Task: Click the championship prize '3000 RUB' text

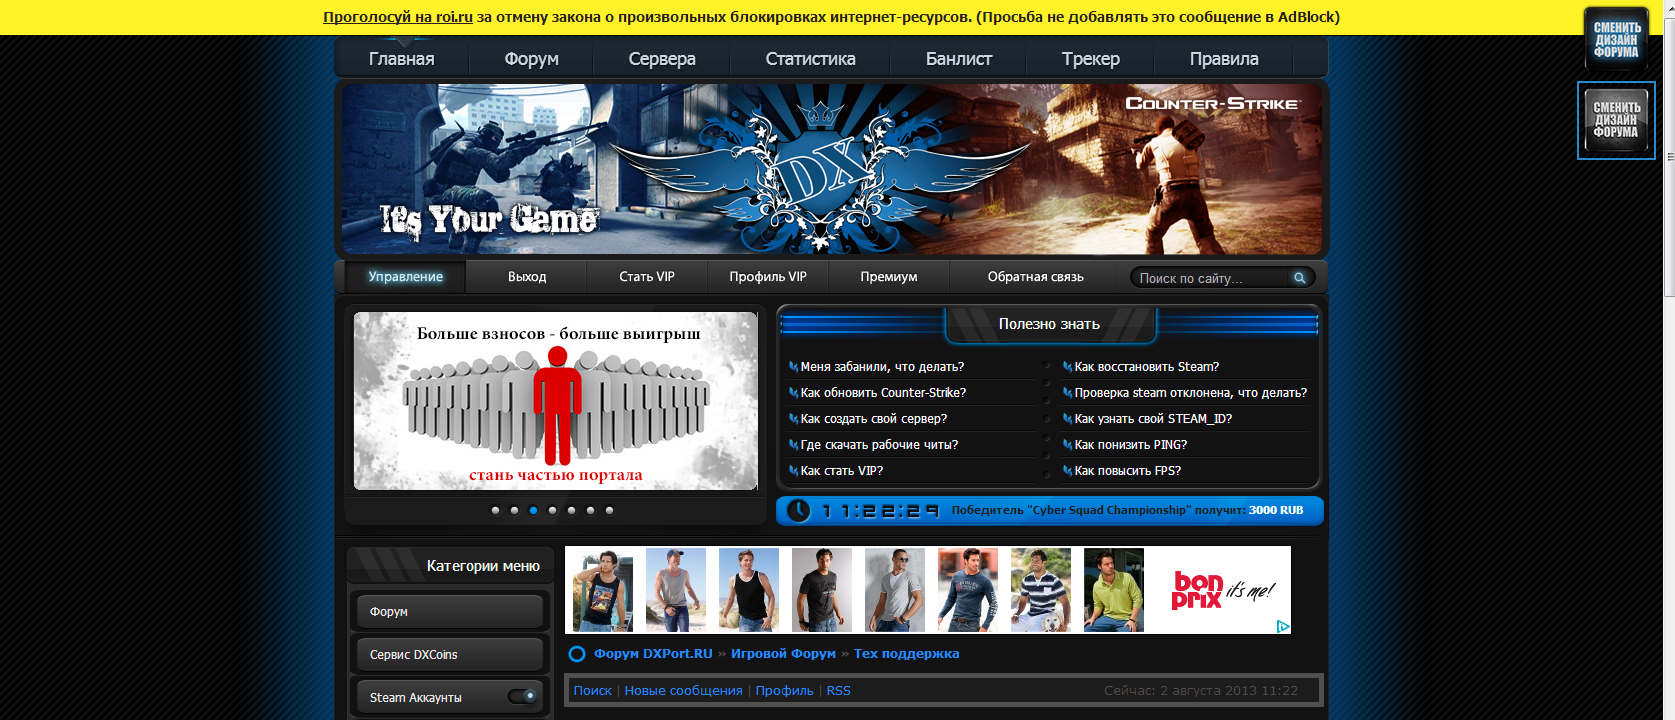Action: pos(1276,510)
